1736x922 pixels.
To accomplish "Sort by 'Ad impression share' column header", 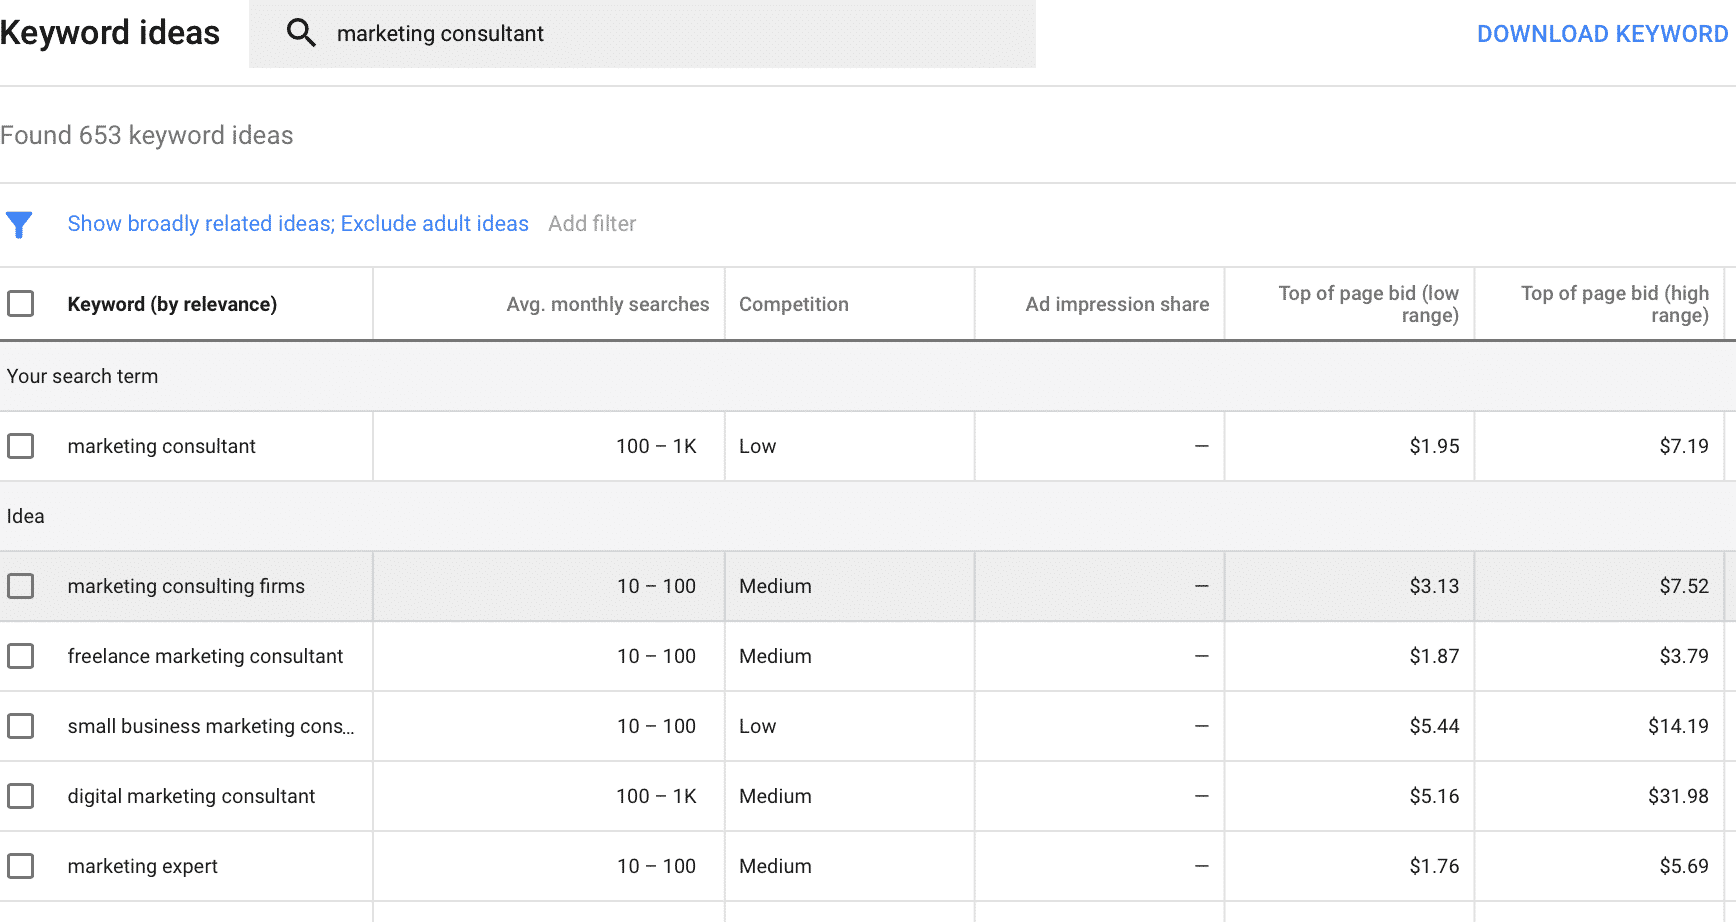I will pyautogui.click(x=1117, y=304).
